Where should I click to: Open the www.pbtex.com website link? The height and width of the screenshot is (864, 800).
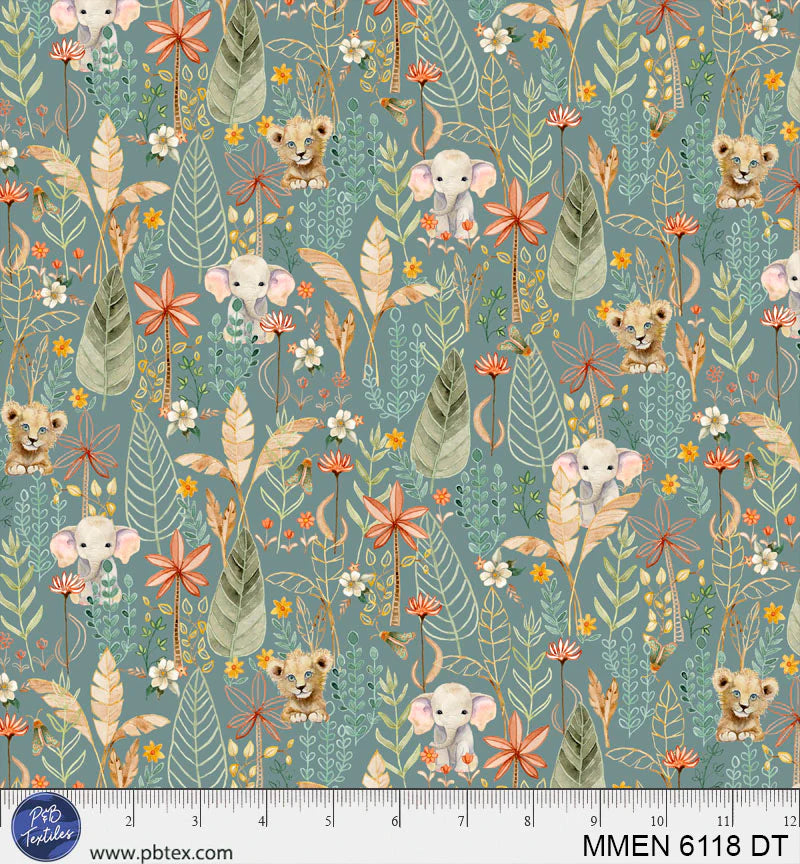pyautogui.click(x=161, y=853)
